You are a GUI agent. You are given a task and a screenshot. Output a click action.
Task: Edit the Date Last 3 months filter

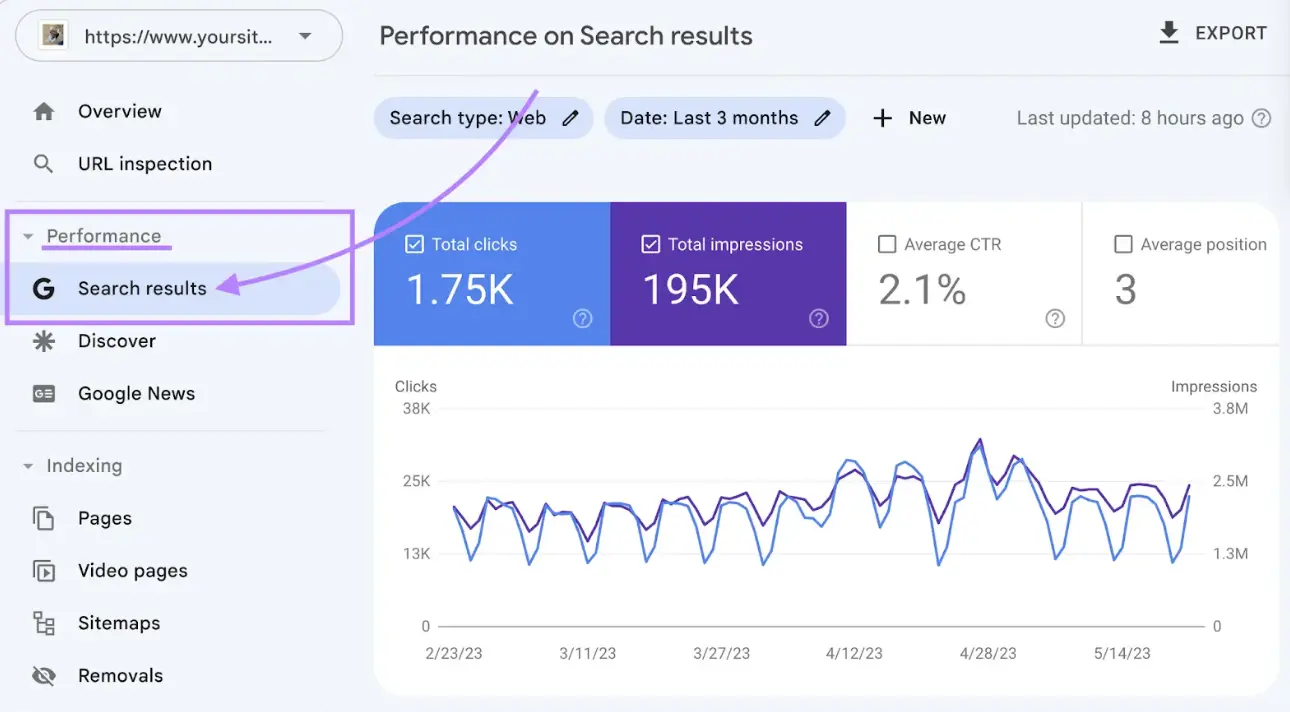823,118
